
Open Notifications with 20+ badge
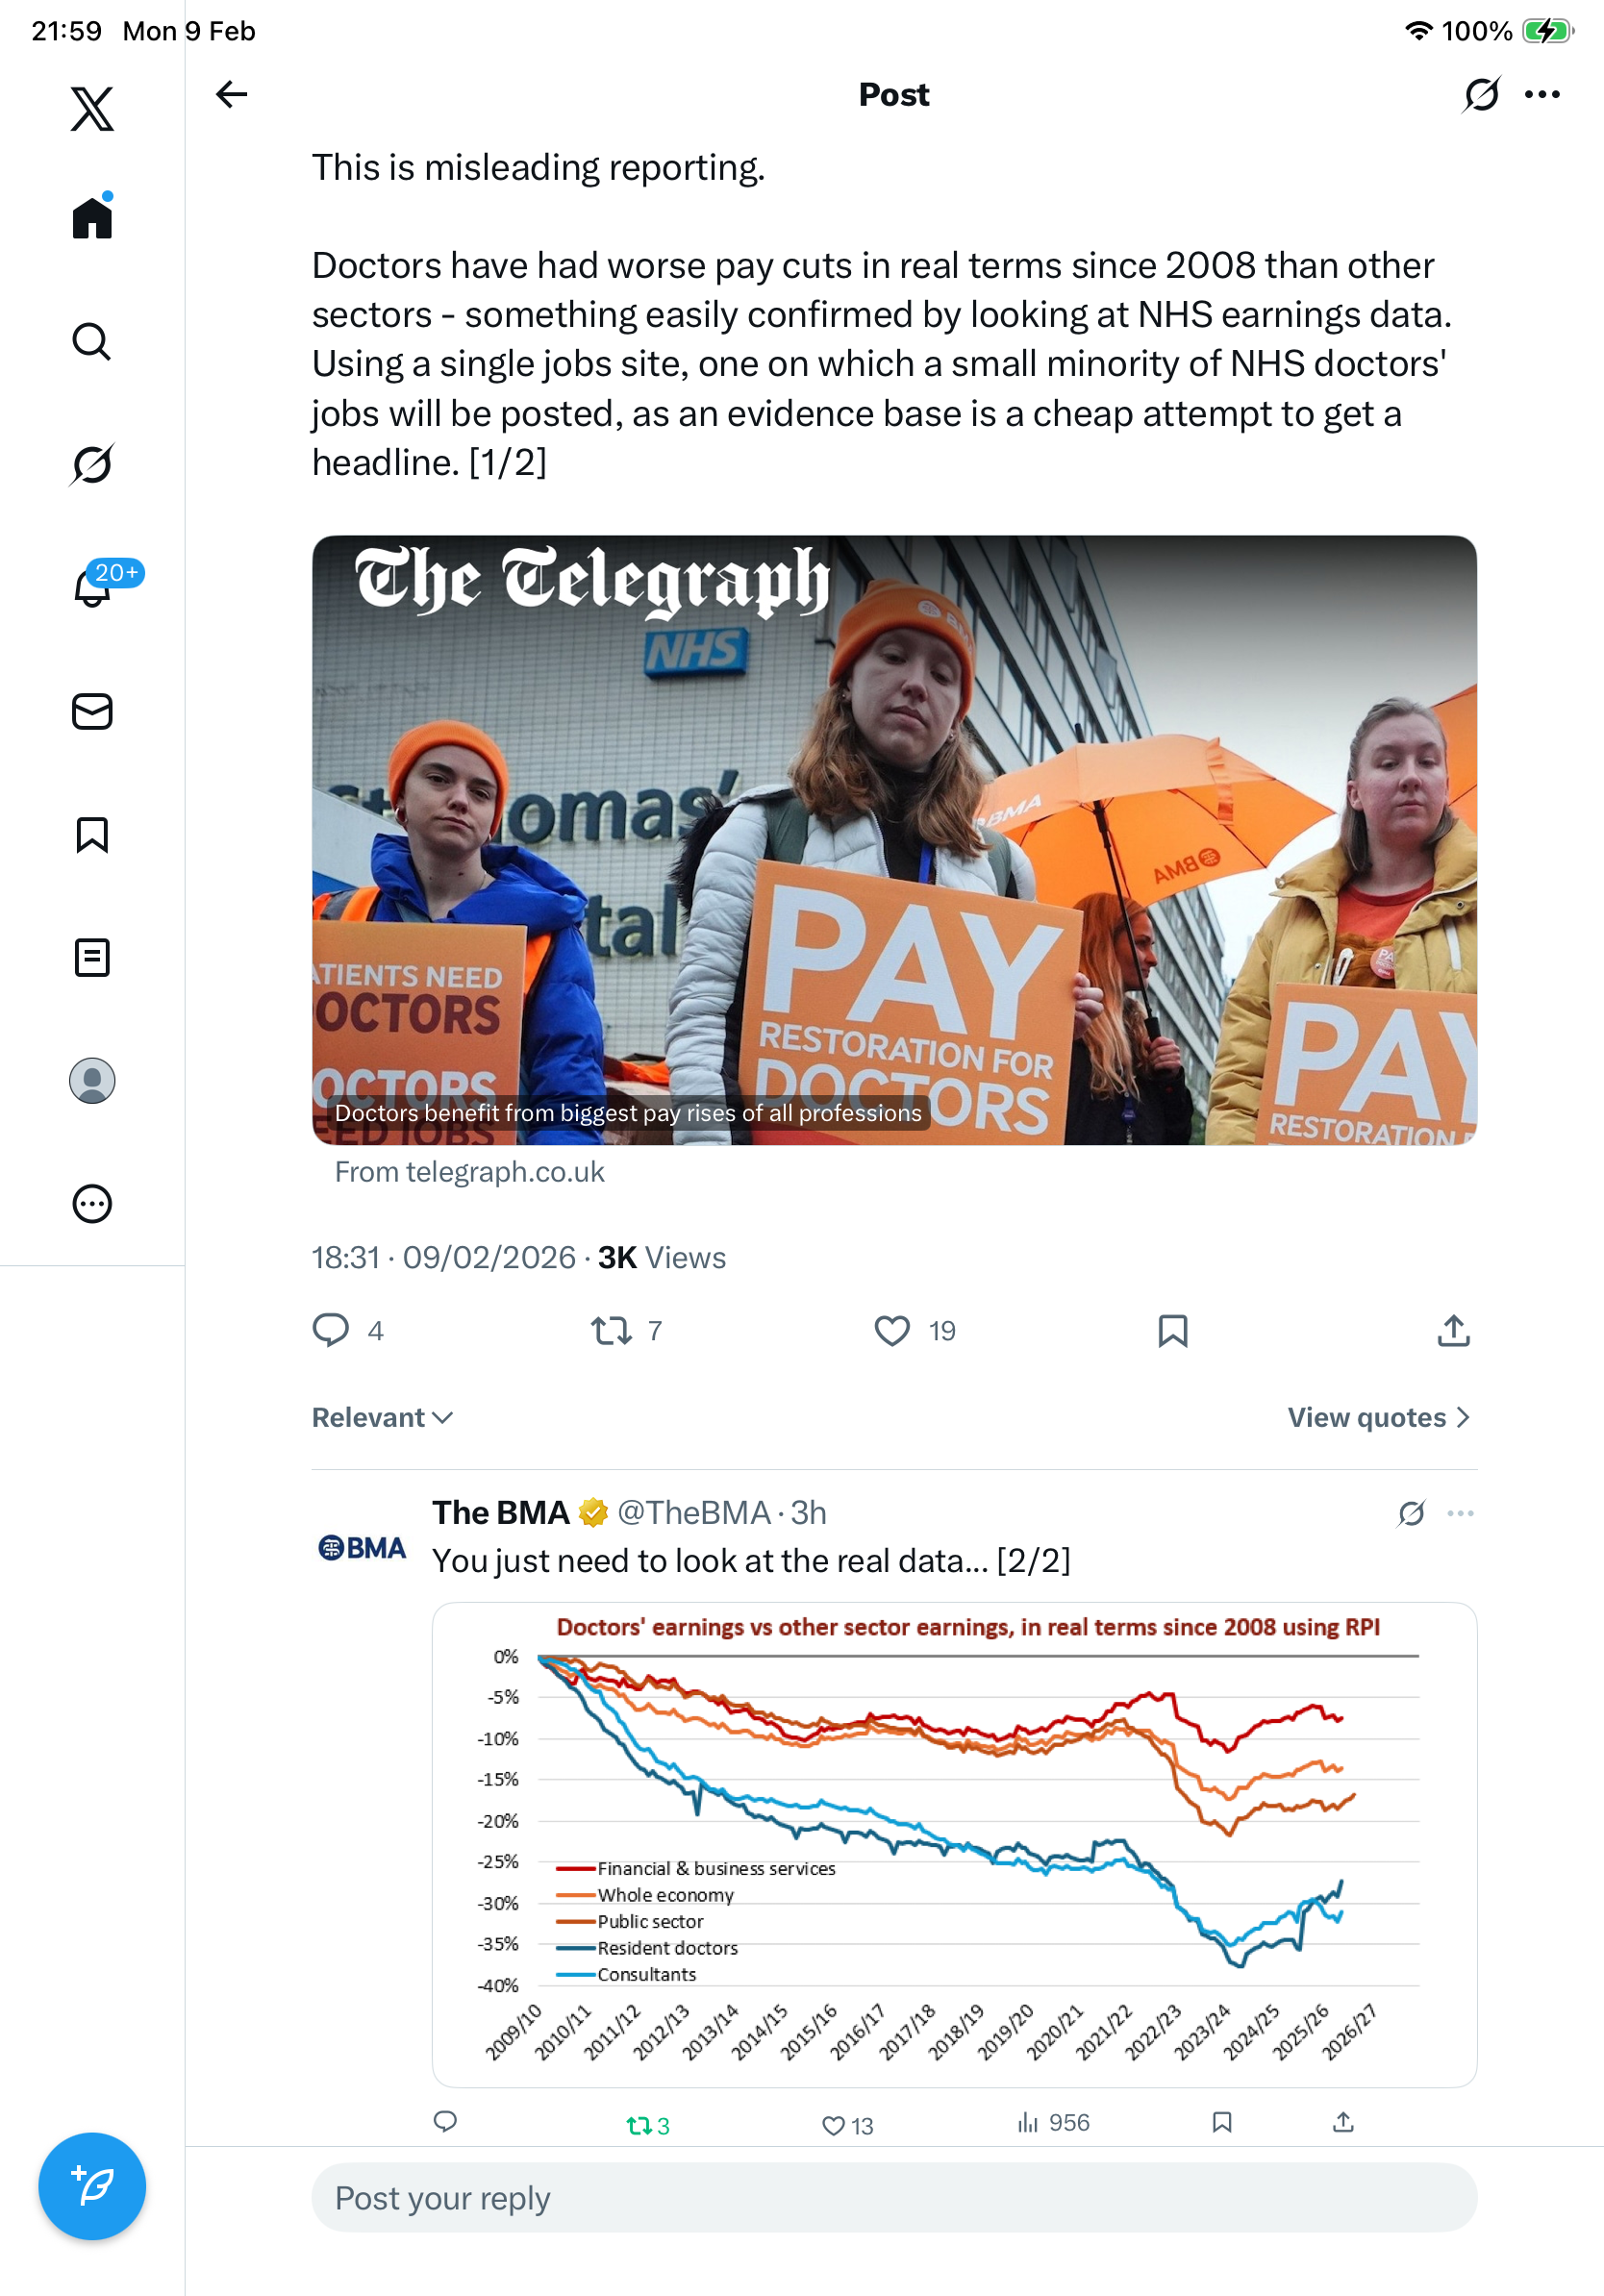(x=92, y=587)
